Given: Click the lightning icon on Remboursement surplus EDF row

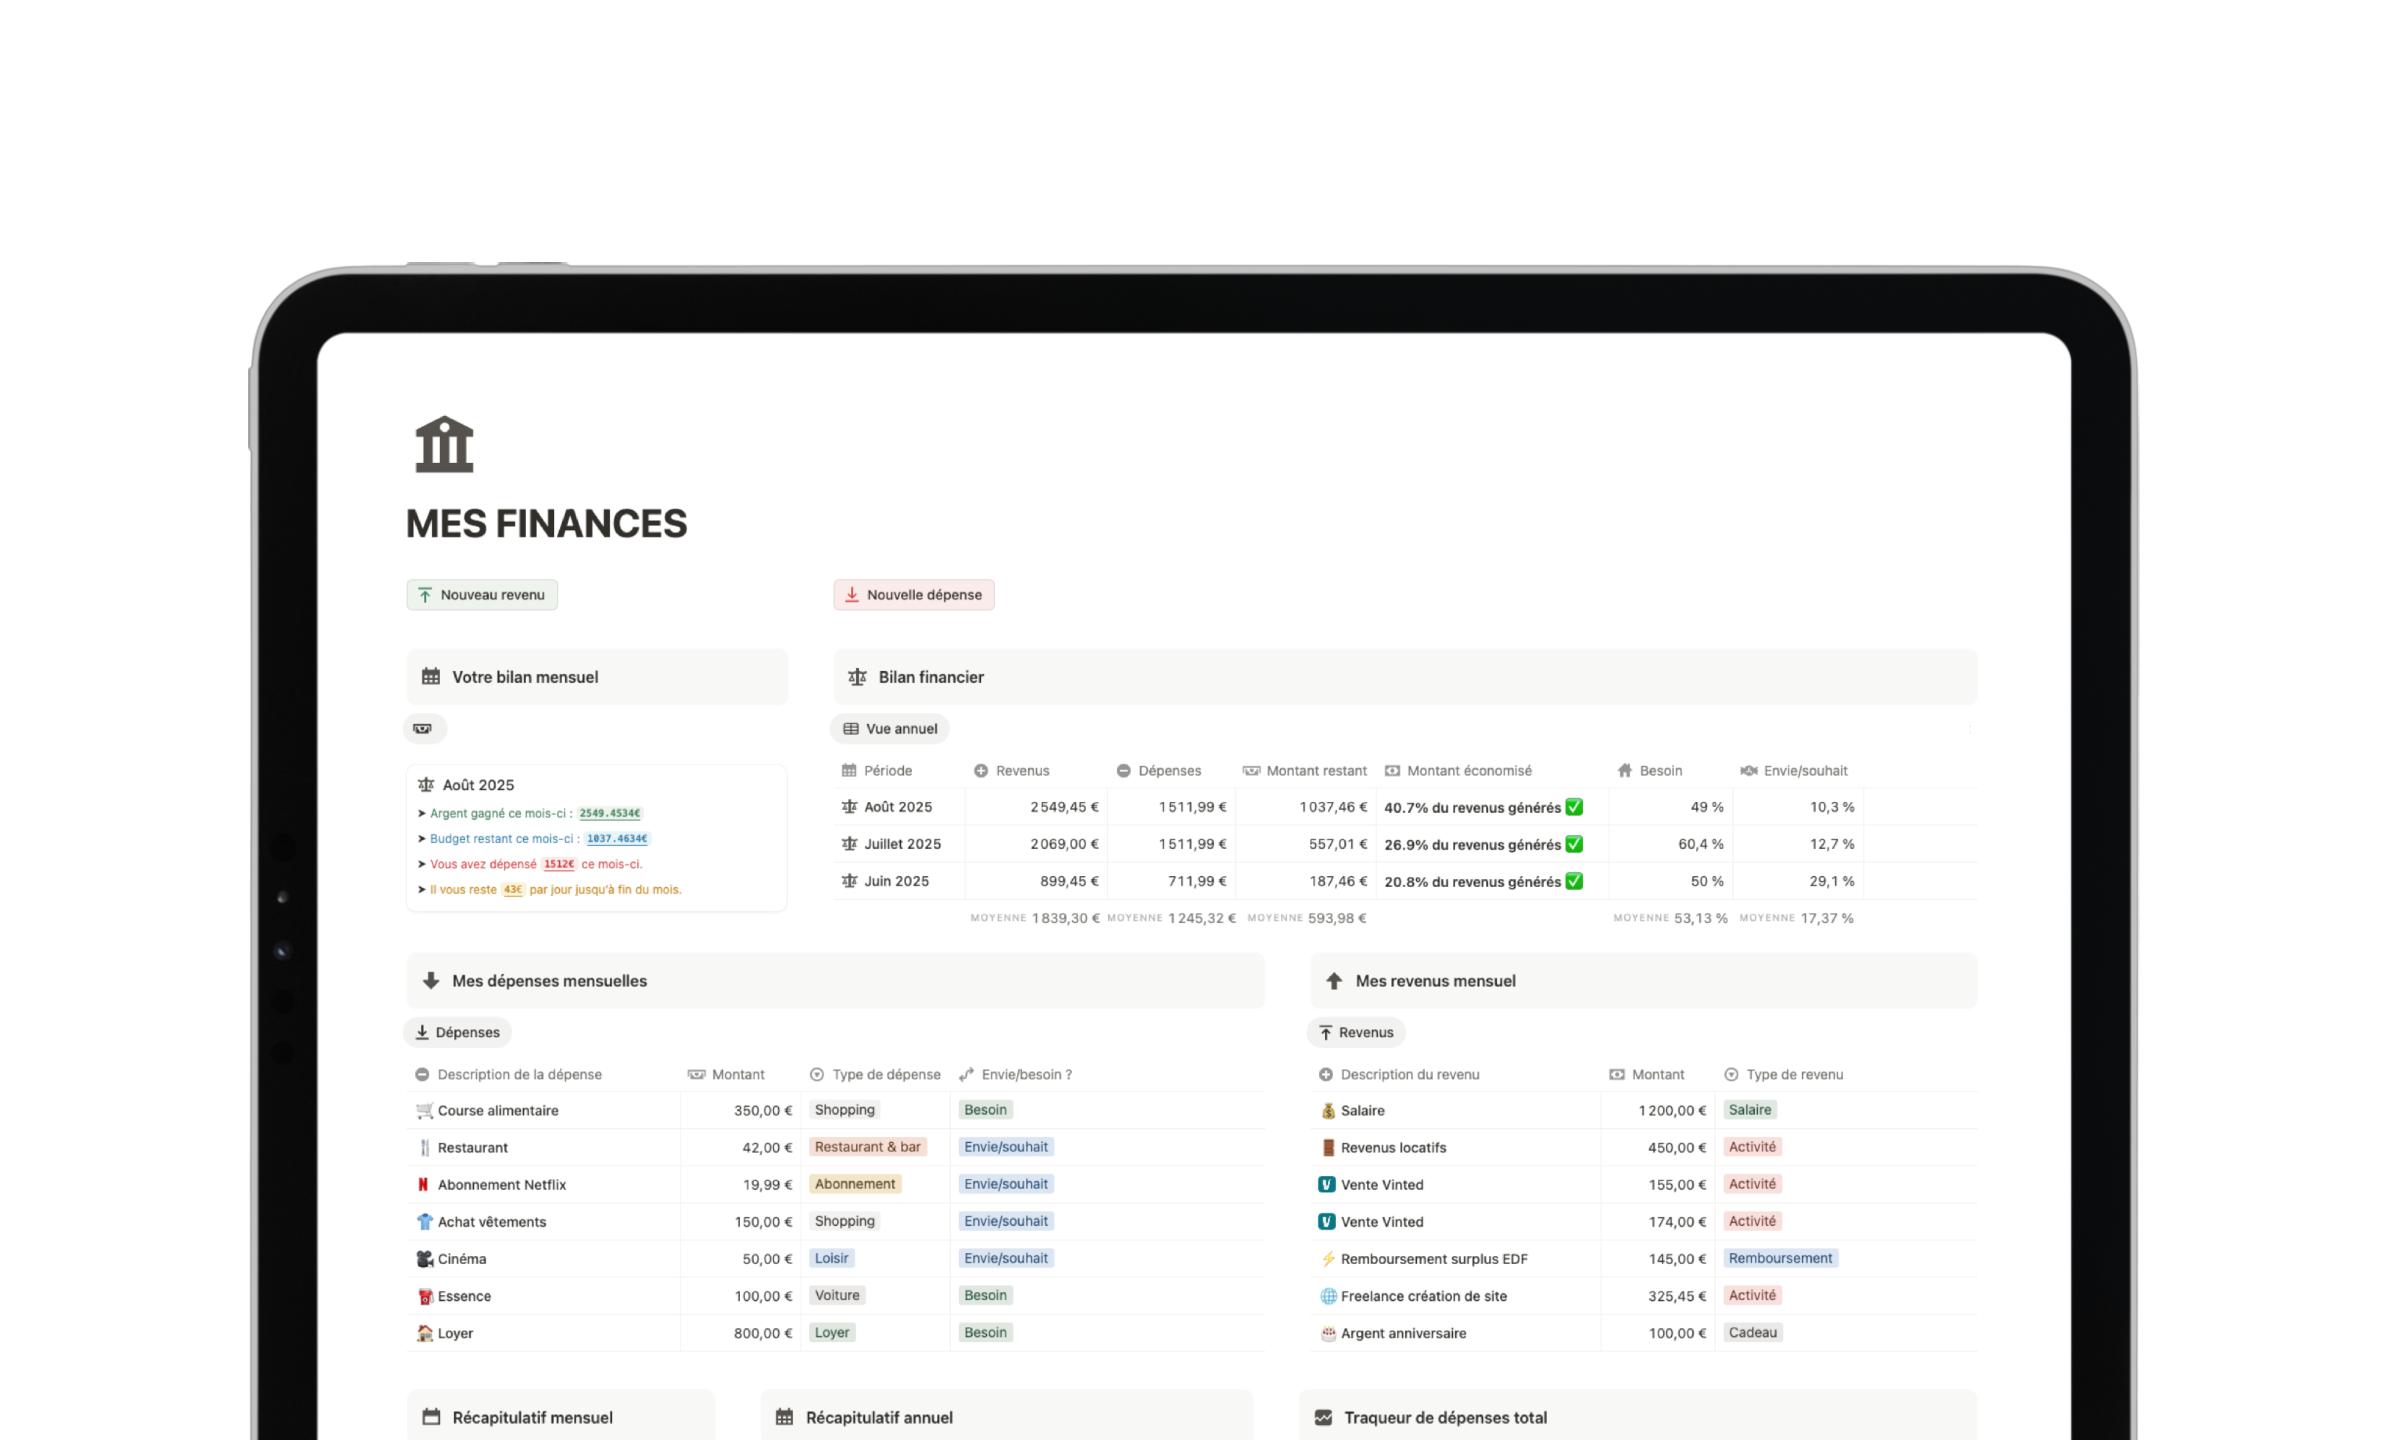Looking at the screenshot, I should coord(1326,1258).
